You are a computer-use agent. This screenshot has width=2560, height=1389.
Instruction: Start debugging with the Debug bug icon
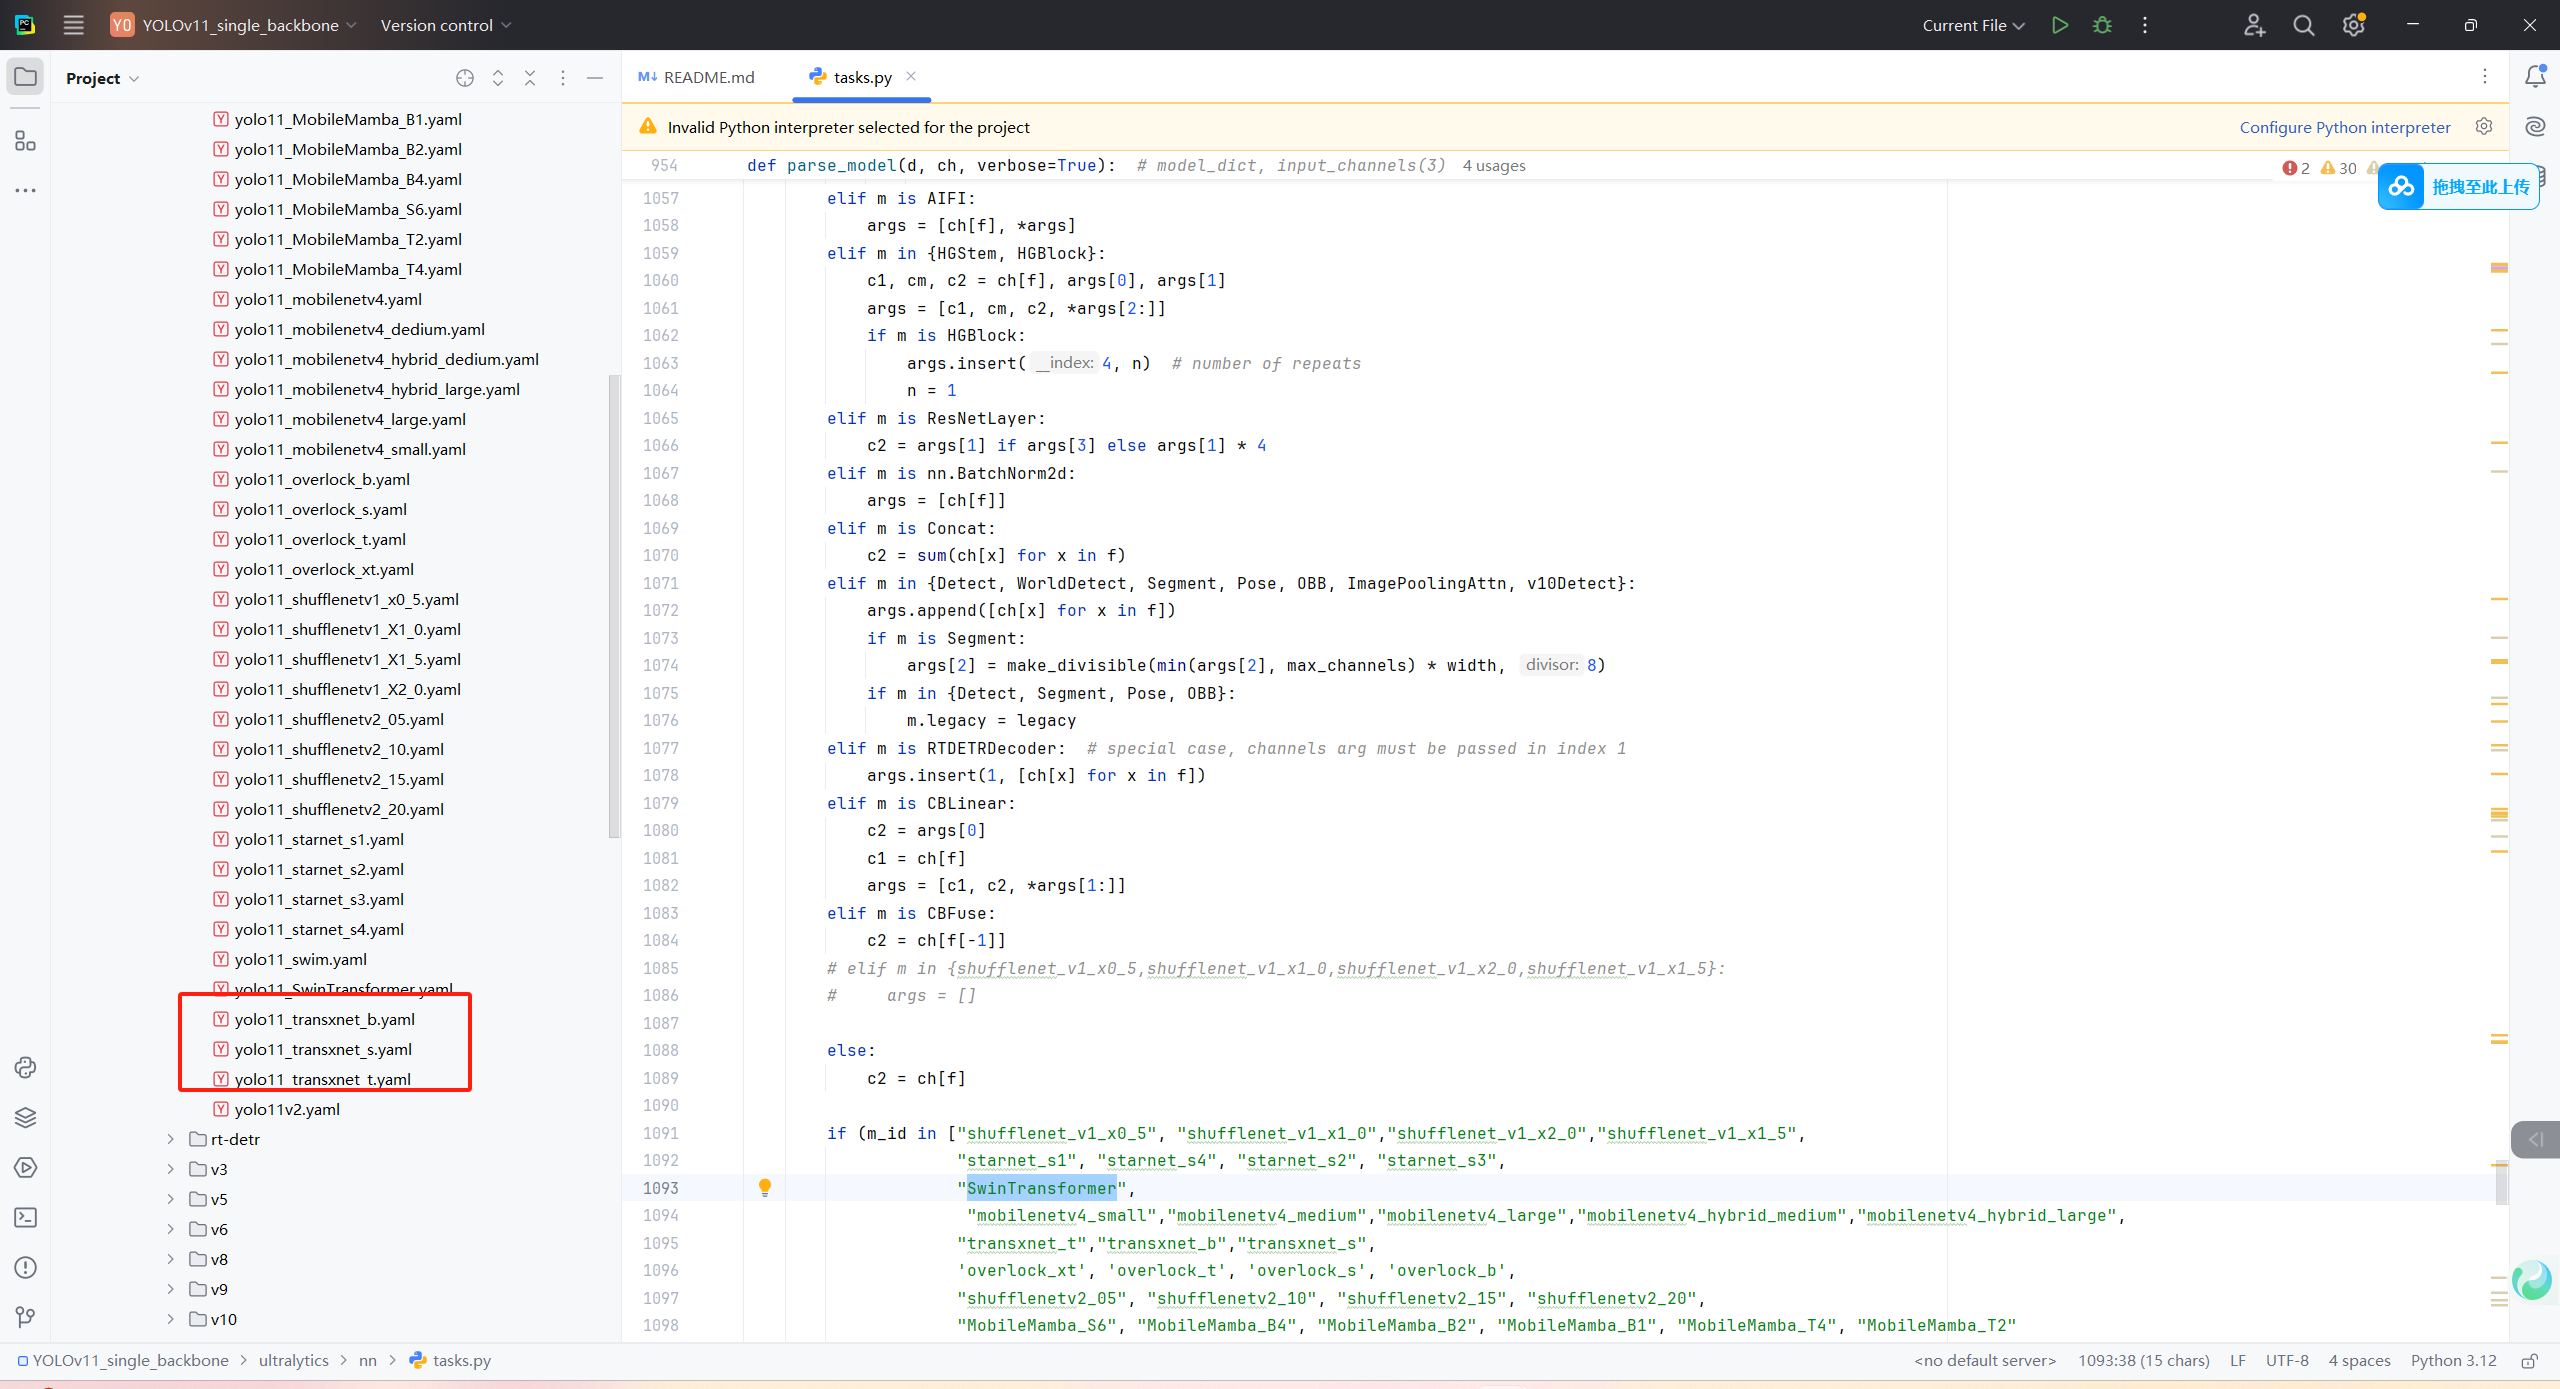[x=2102, y=25]
